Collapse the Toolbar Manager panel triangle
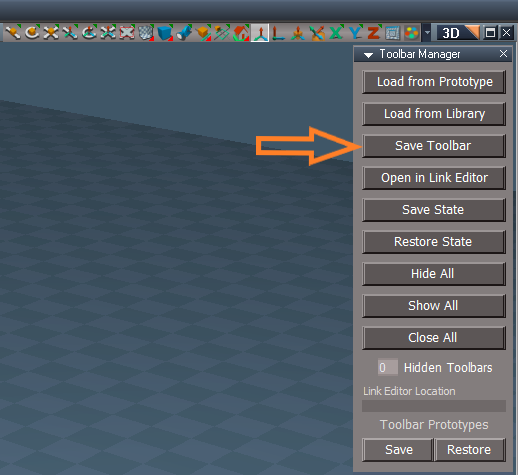Screen dimensions: 518x475 [368, 55]
